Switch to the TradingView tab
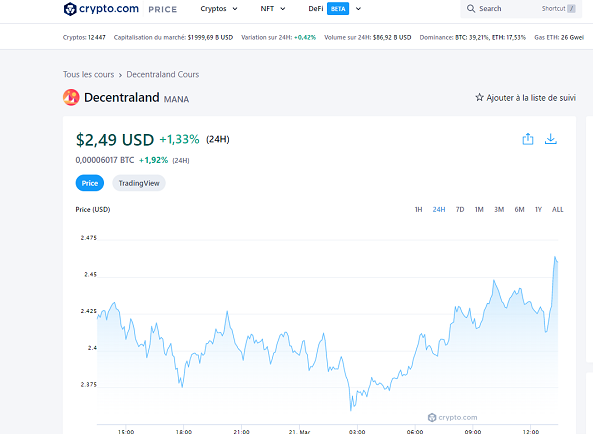Image resolution: width=593 pixels, height=434 pixels. click(139, 183)
